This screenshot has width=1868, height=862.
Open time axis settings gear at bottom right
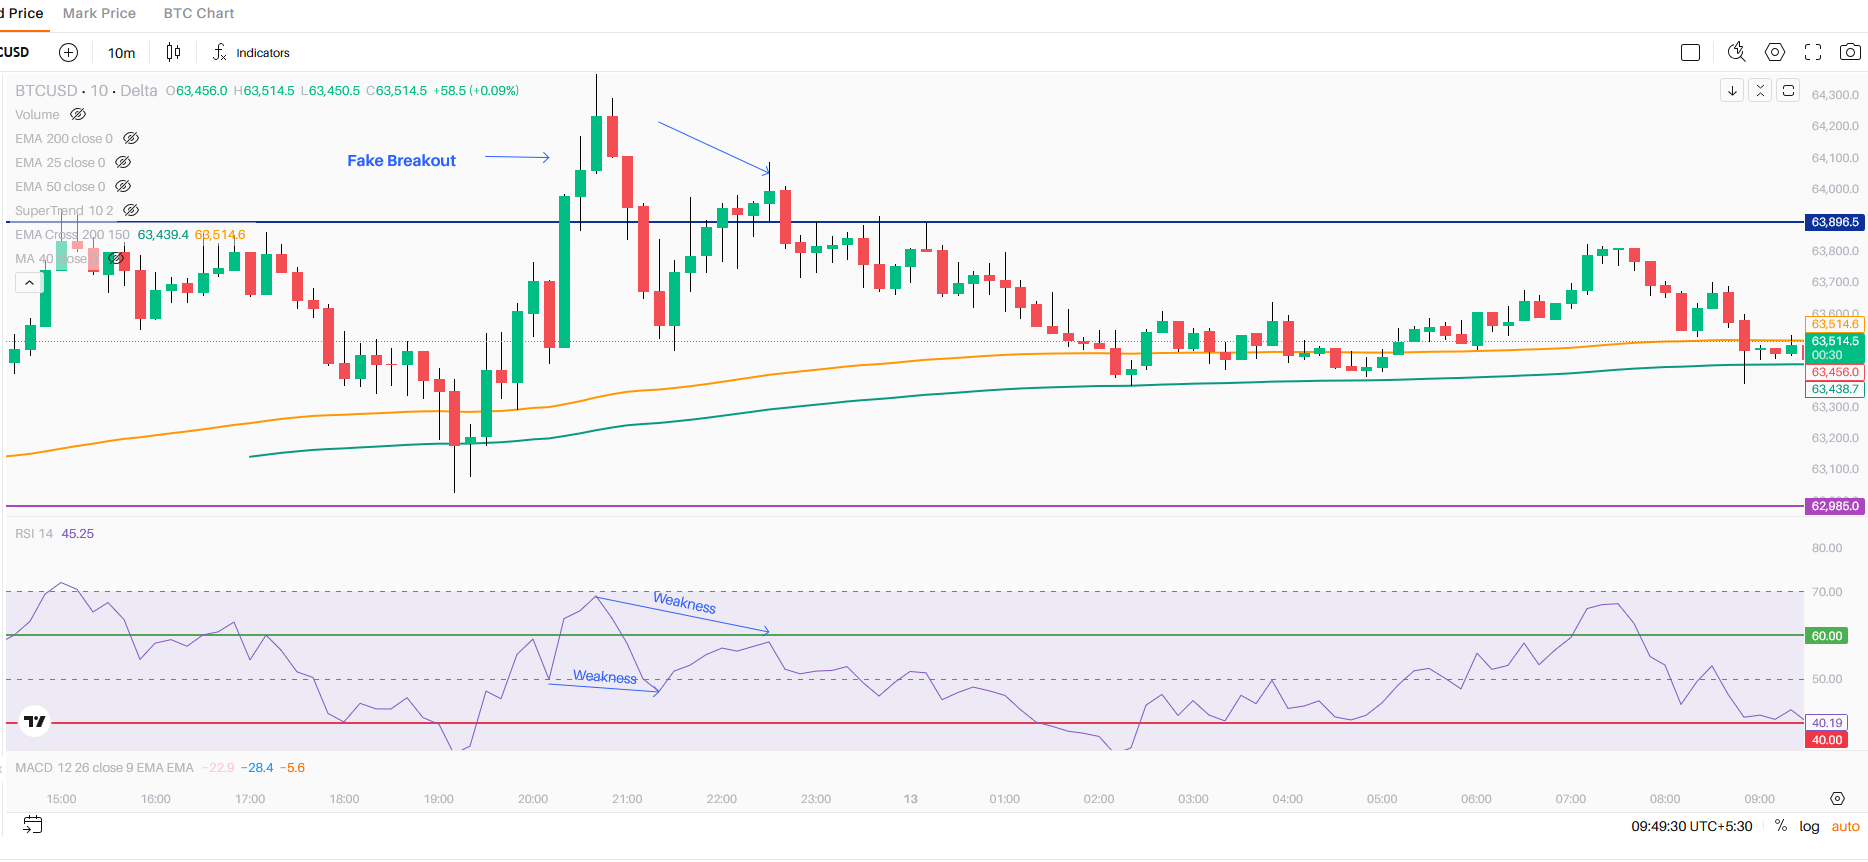(x=1837, y=798)
